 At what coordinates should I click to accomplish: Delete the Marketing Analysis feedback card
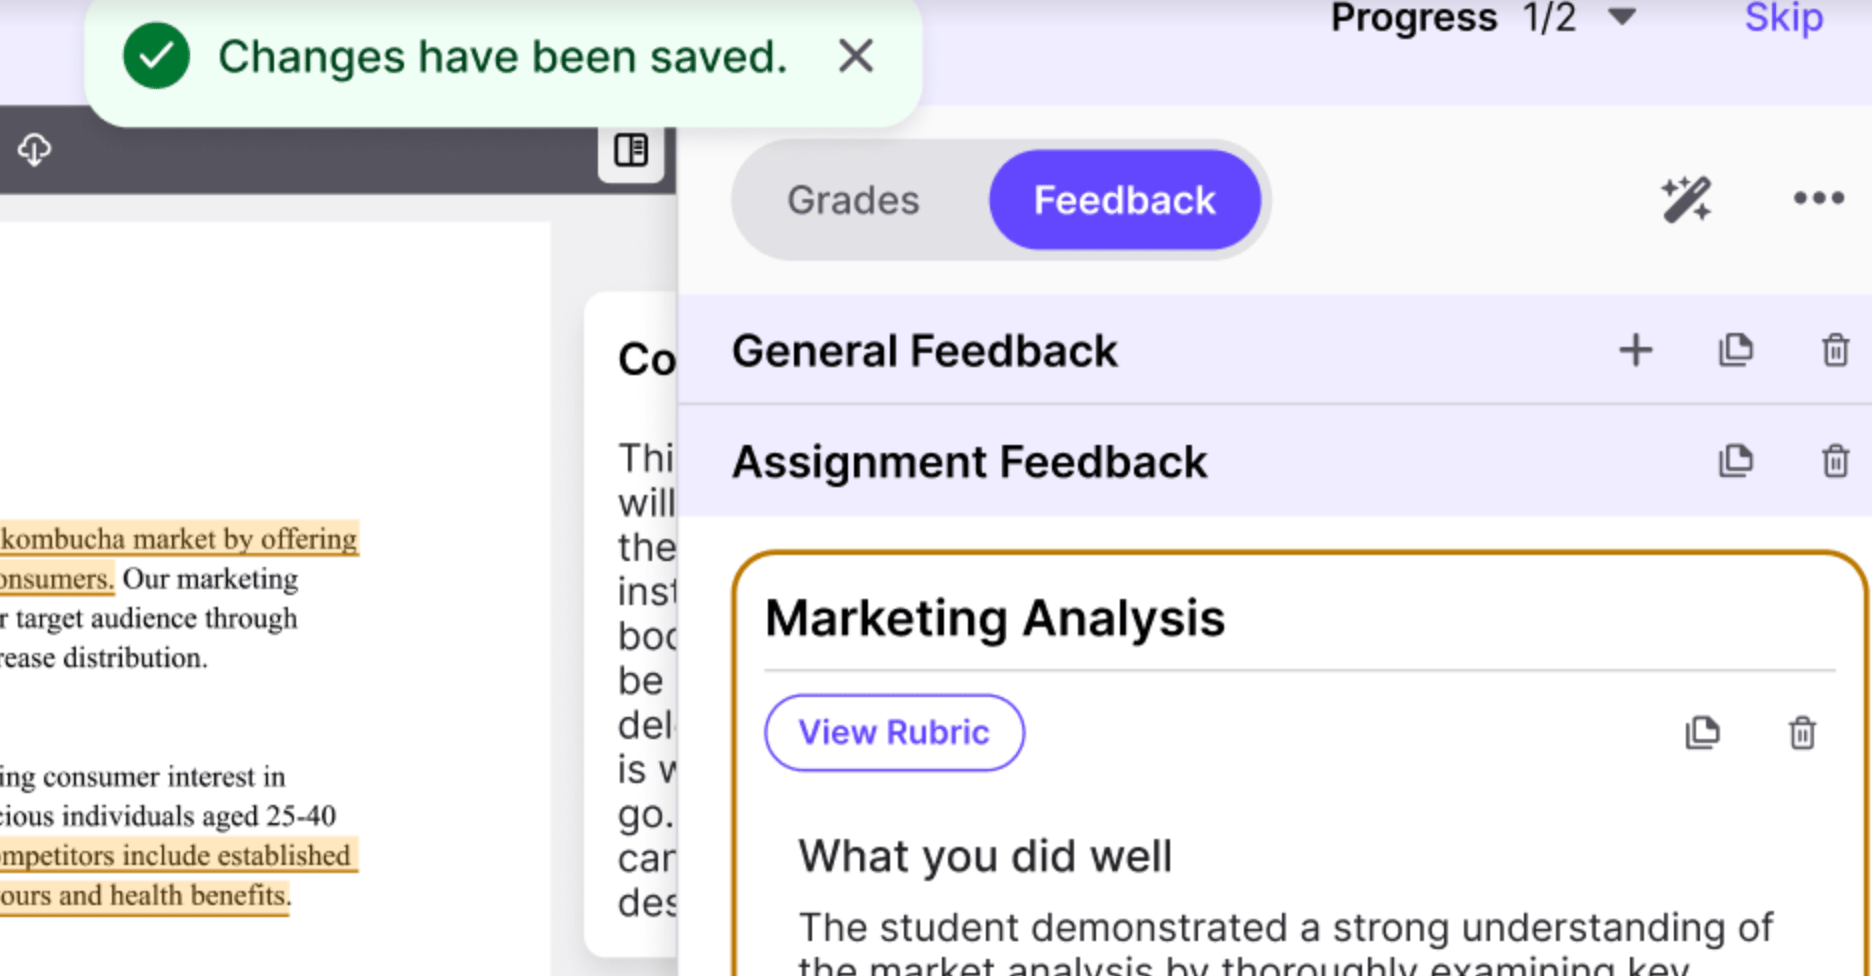[1802, 733]
